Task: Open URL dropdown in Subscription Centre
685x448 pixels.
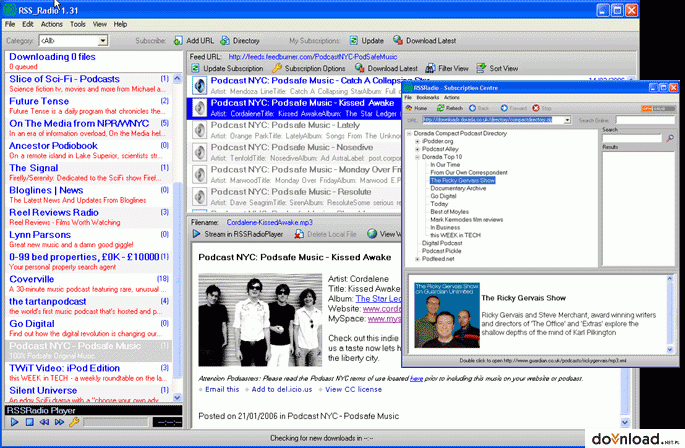Action: point(567,120)
